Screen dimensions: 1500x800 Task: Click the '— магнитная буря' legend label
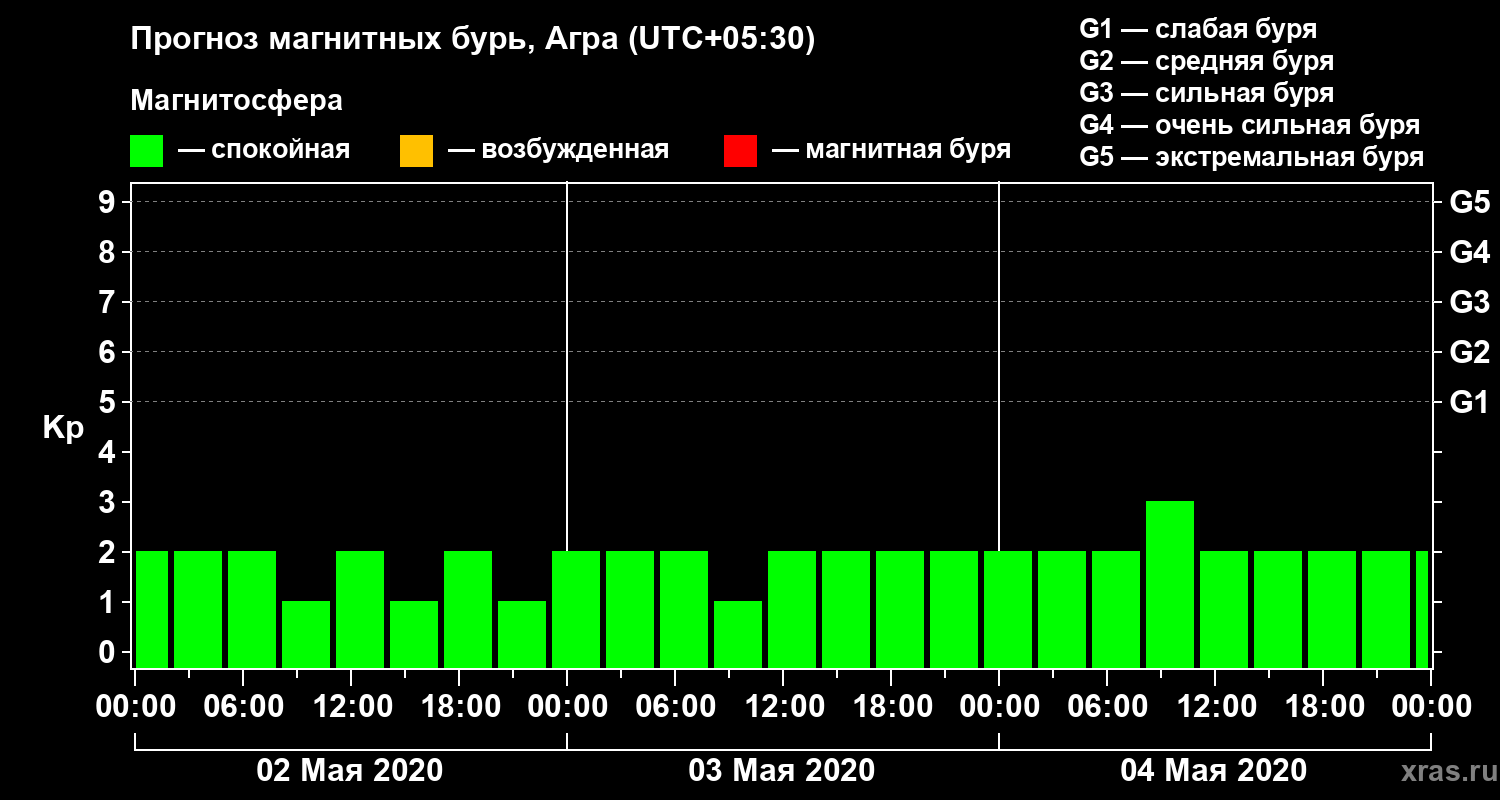coord(892,150)
